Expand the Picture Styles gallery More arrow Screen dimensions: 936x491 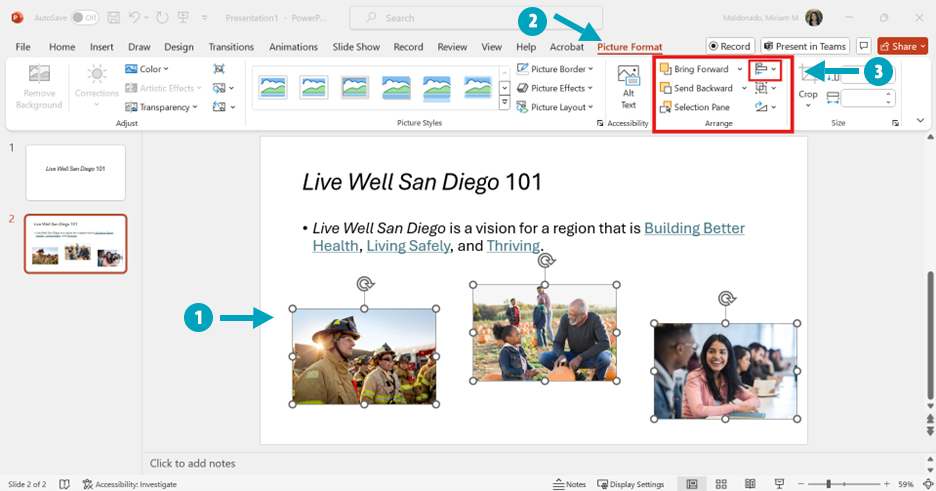[504, 103]
